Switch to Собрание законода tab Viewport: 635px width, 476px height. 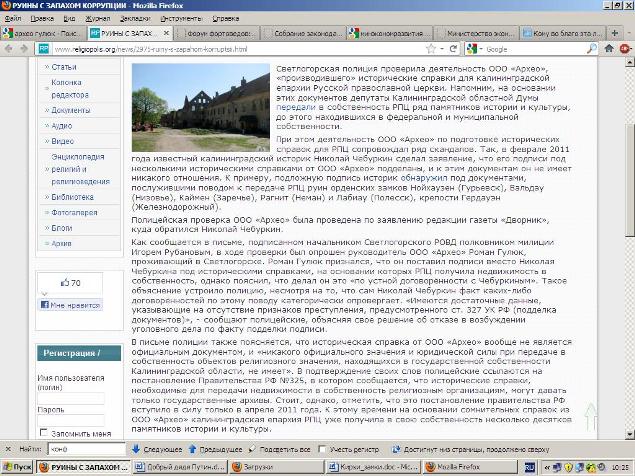pyautogui.click(x=303, y=33)
